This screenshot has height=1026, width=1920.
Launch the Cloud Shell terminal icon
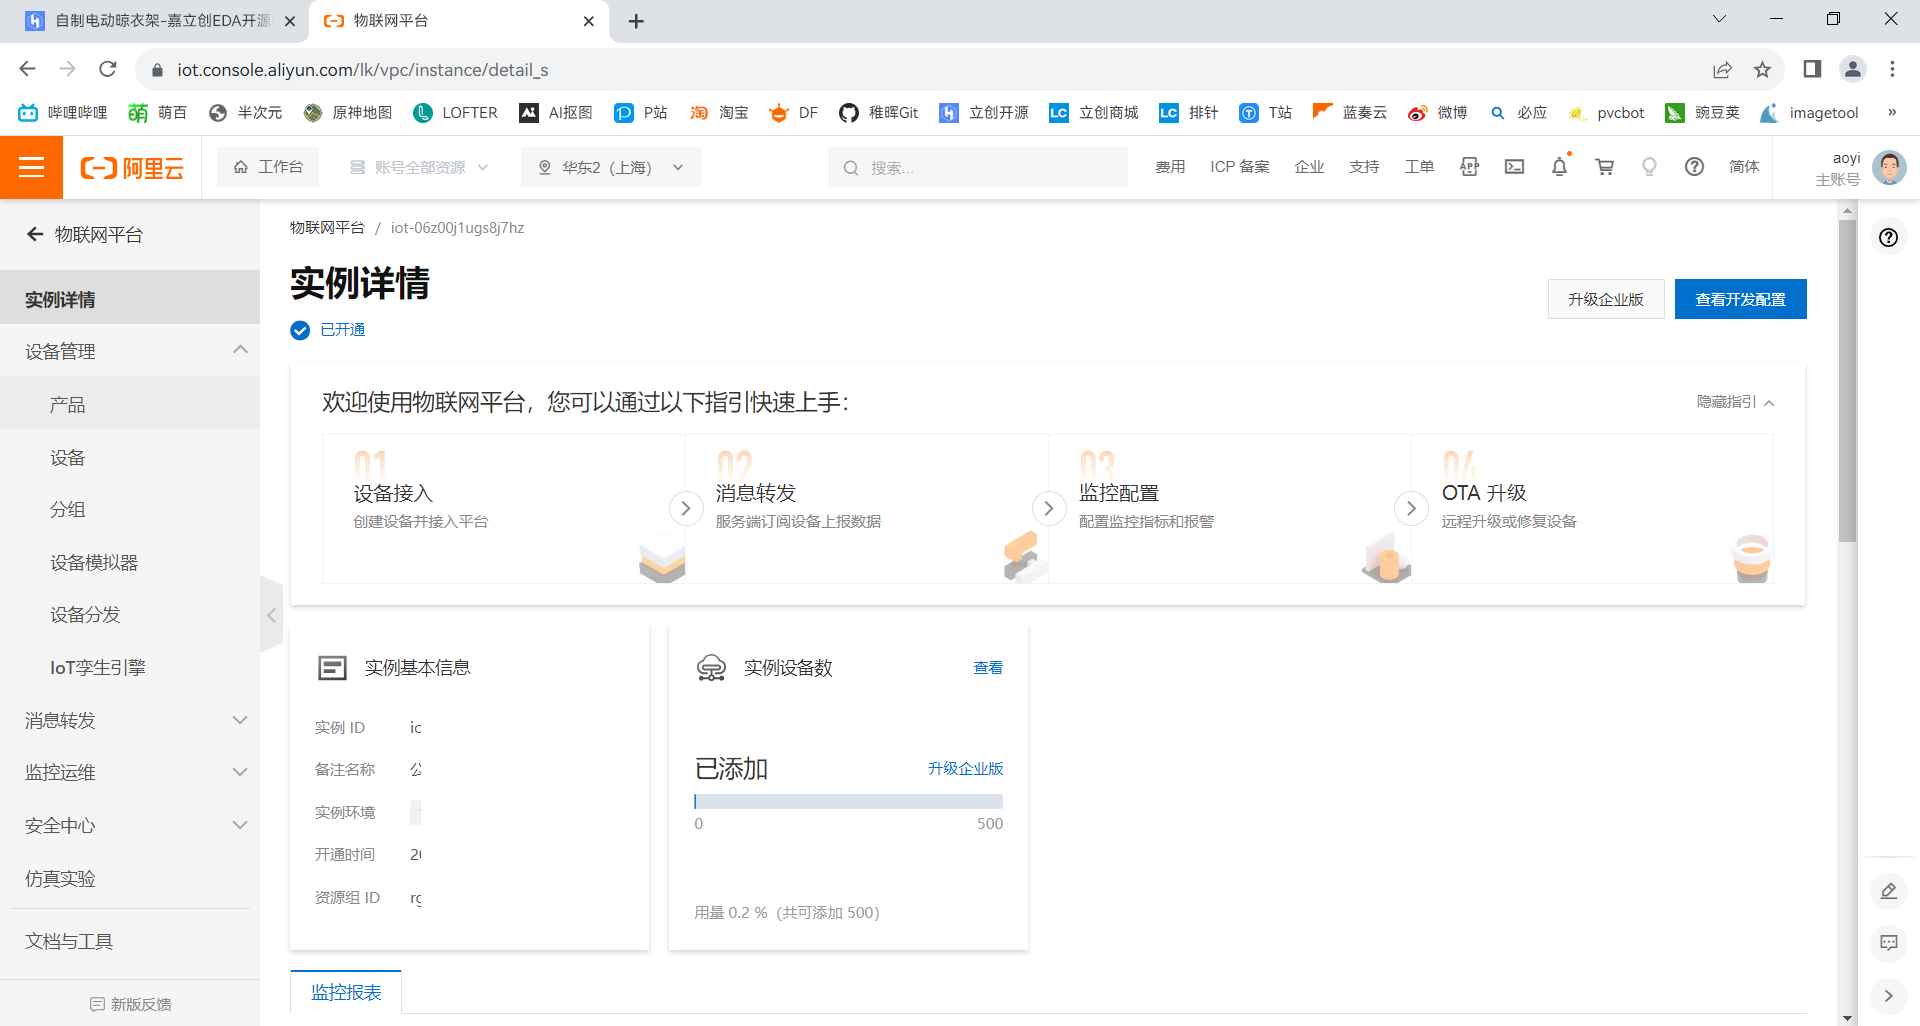1514,167
